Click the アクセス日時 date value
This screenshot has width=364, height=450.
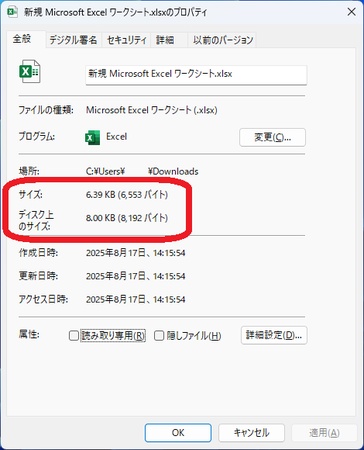point(136,299)
